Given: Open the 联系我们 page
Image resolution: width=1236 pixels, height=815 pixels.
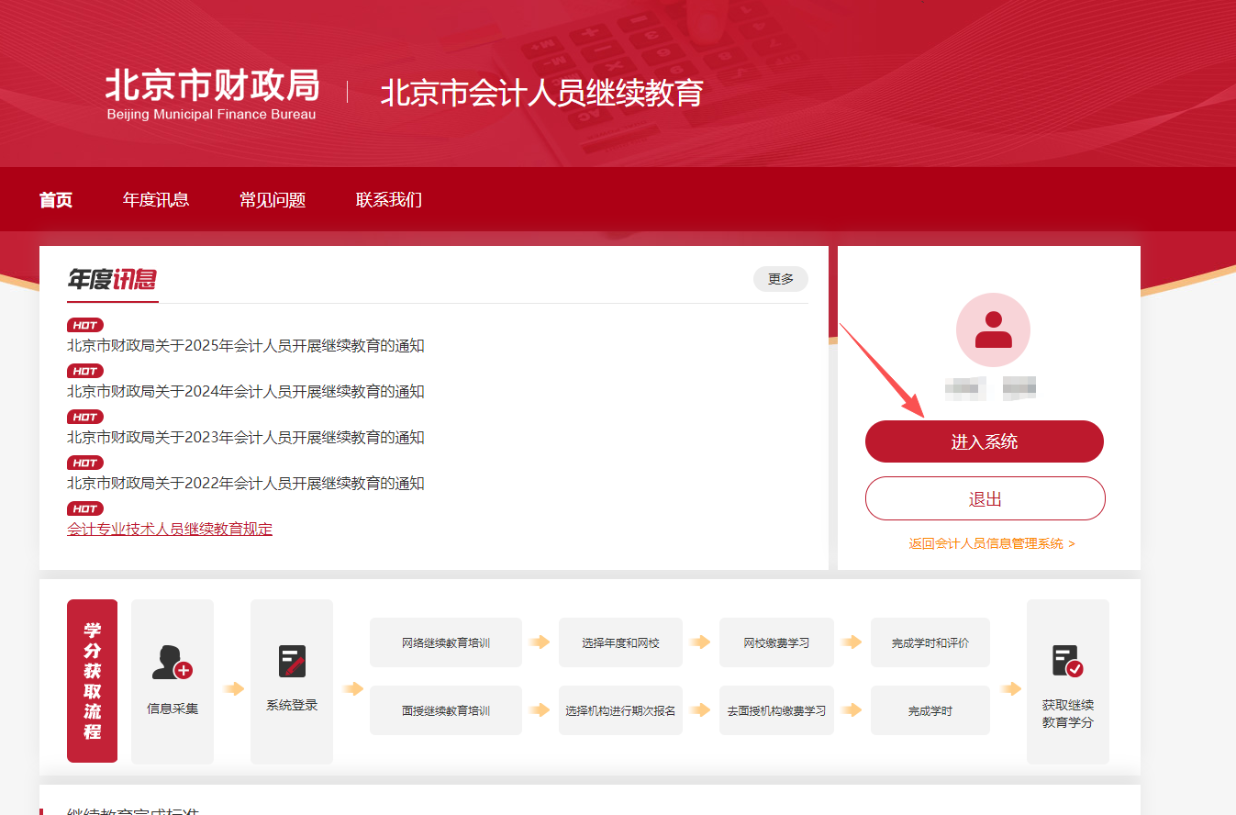Looking at the screenshot, I should [388, 199].
